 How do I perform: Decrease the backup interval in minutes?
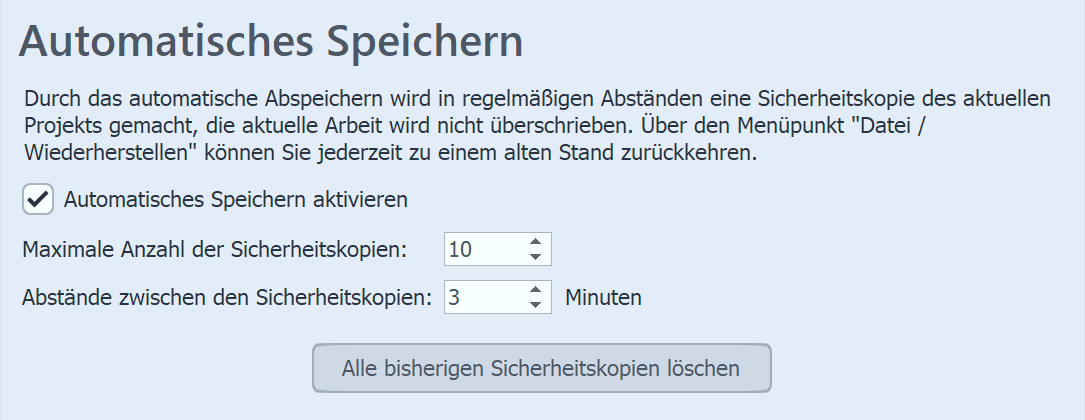(536, 304)
